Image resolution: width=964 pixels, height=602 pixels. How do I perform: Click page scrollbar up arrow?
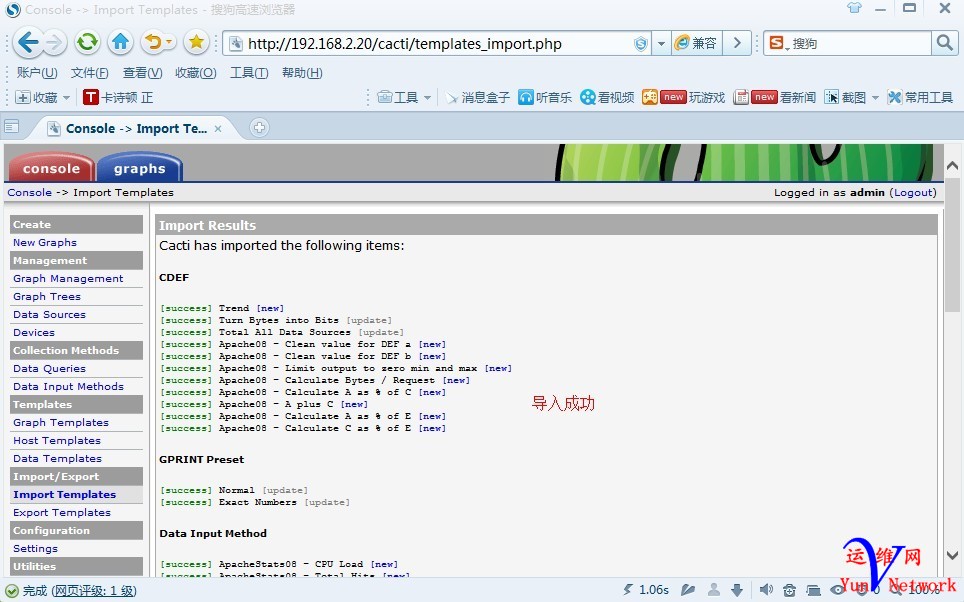pos(952,165)
